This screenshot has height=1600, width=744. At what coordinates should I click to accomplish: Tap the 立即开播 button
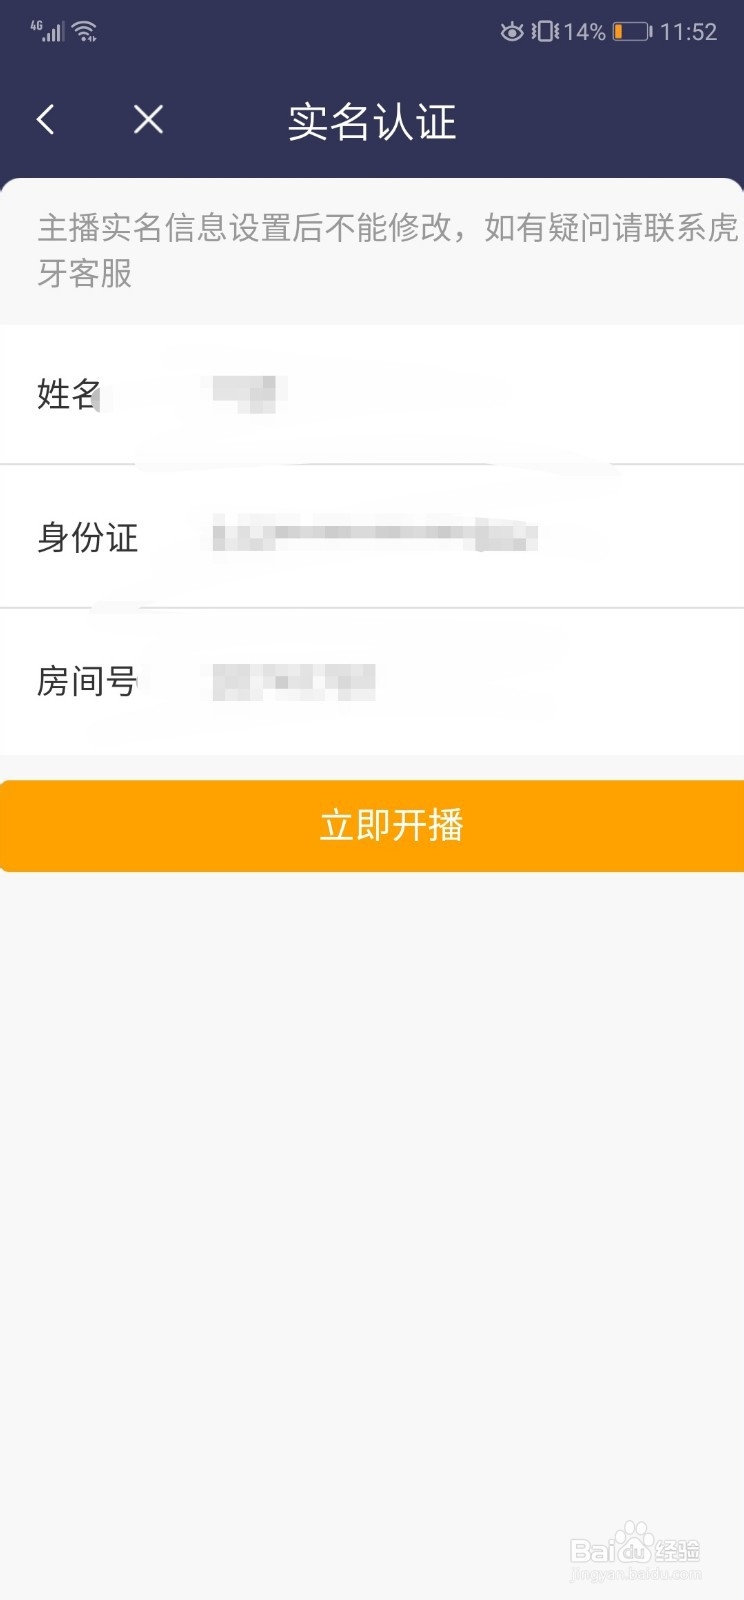coord(372,826)
